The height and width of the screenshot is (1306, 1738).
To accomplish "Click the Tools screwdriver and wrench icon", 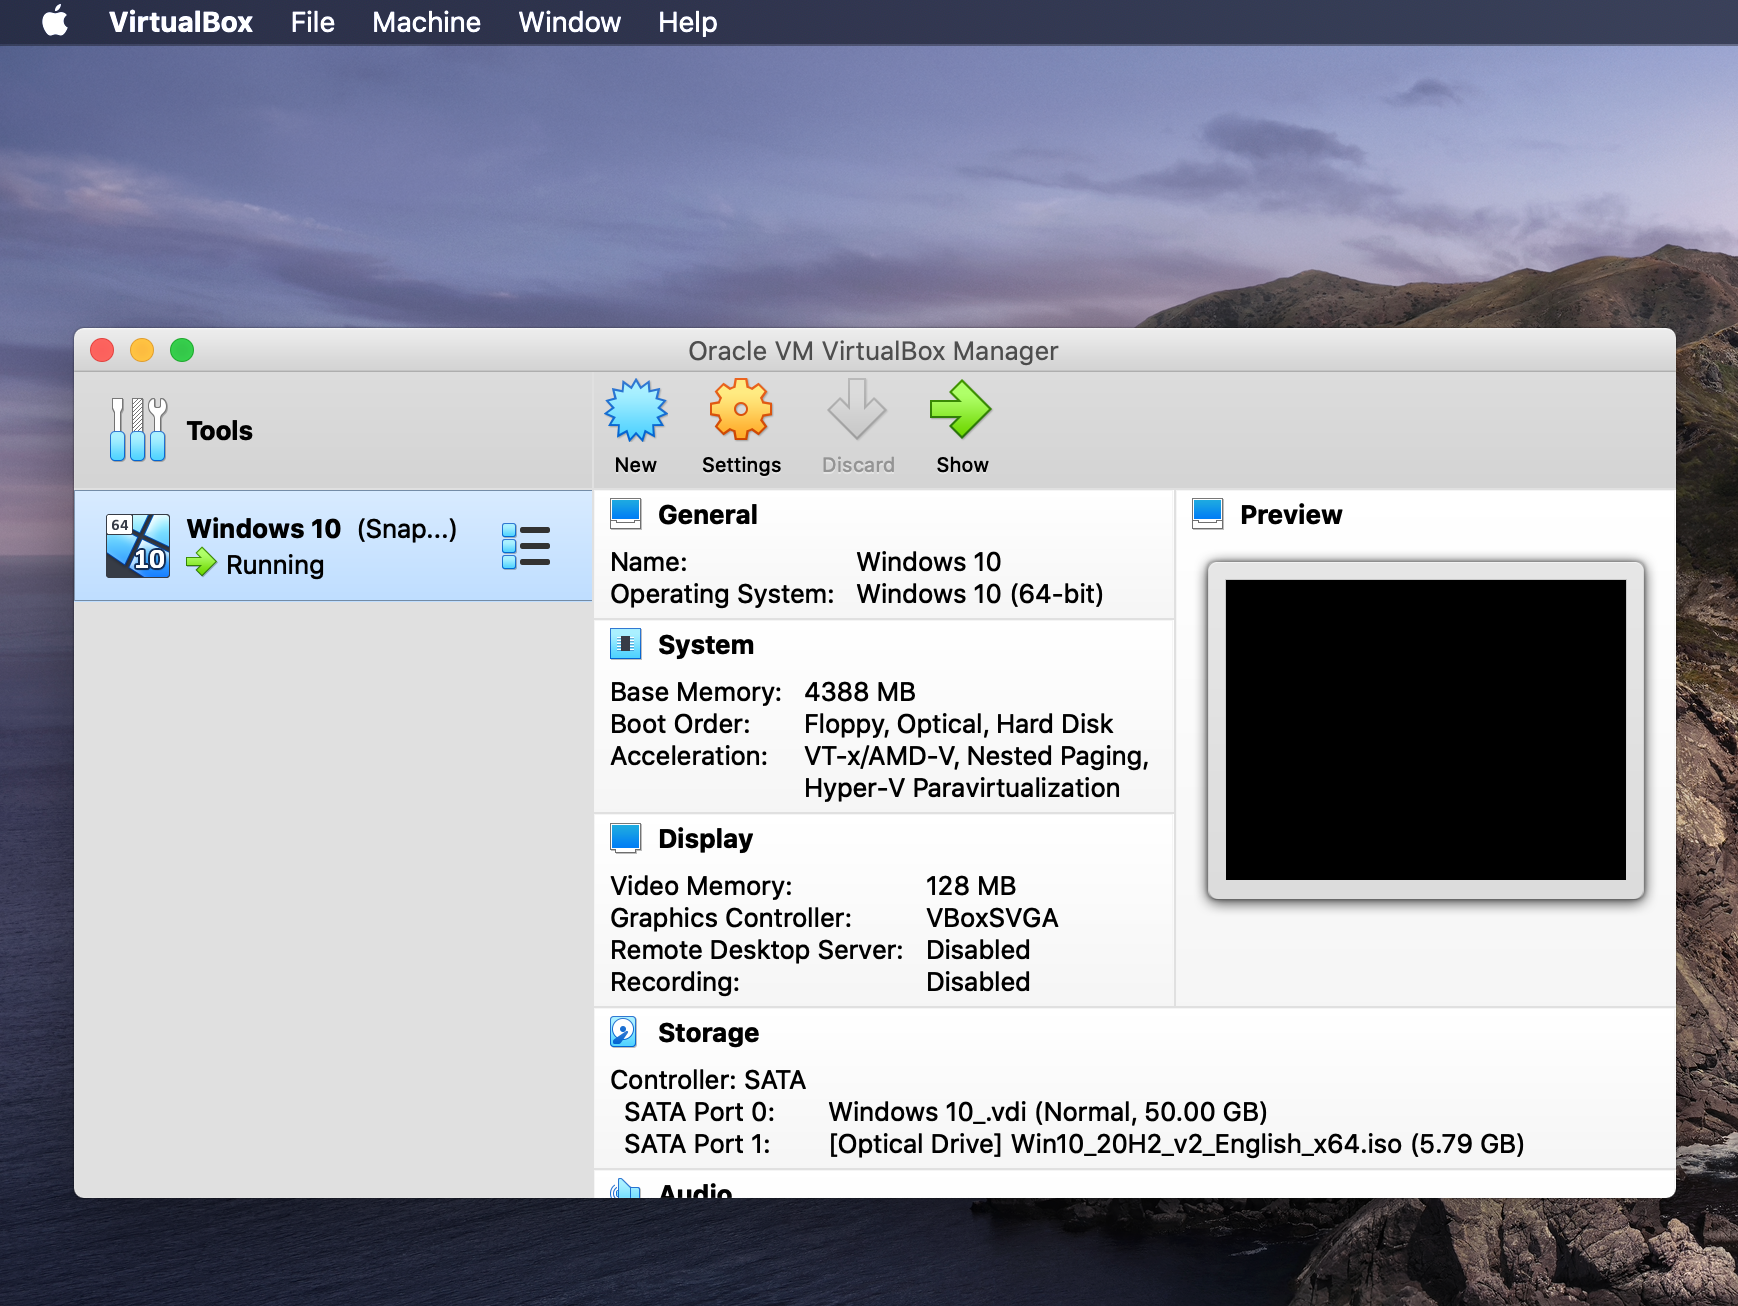I will tap(138, 430).
